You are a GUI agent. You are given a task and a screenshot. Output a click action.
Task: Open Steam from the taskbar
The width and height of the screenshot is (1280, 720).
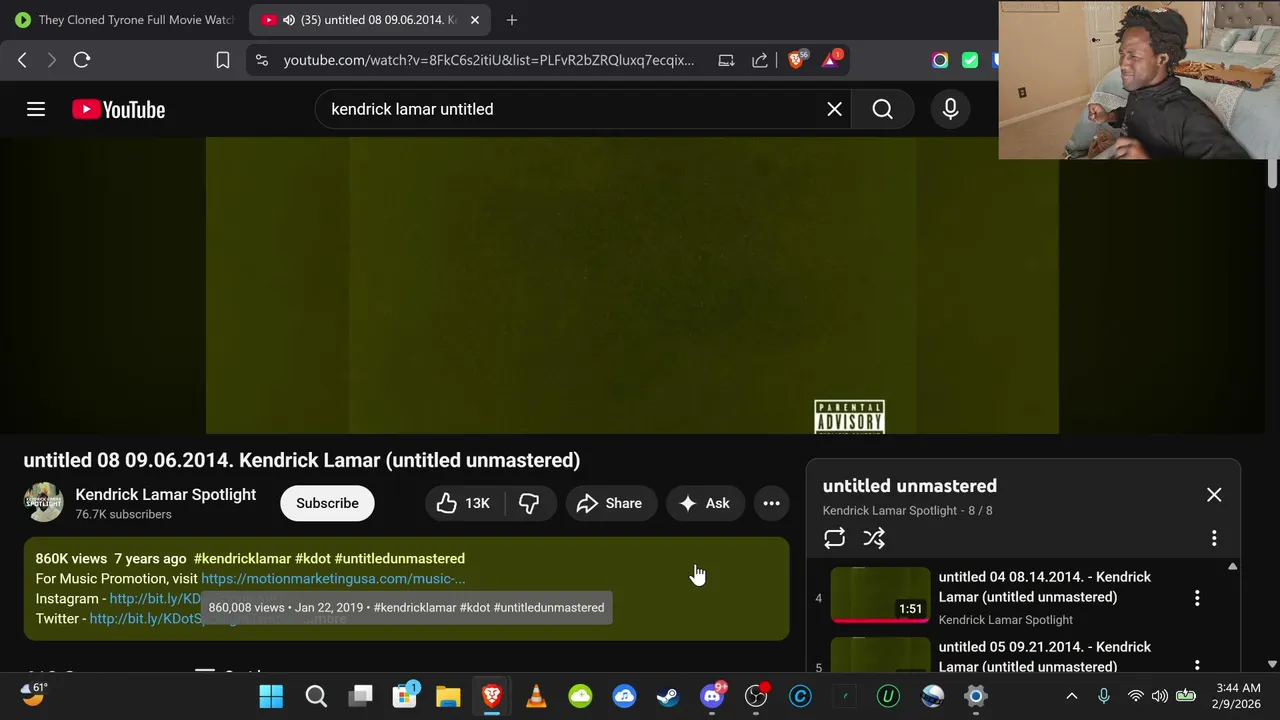pyautogui.click(x=668, y=696)
